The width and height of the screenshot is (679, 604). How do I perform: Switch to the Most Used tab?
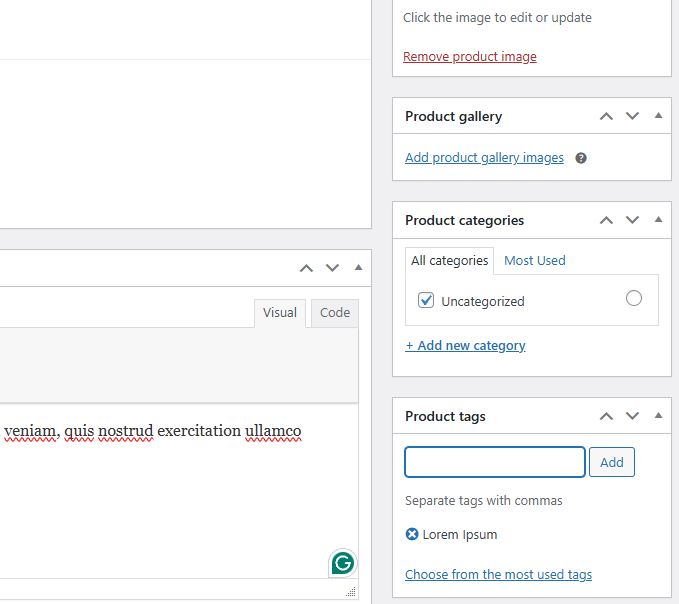click(x=535, y=261)
